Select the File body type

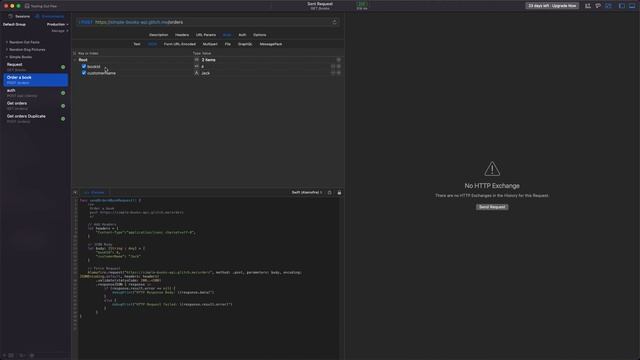[x=228, y=44]
